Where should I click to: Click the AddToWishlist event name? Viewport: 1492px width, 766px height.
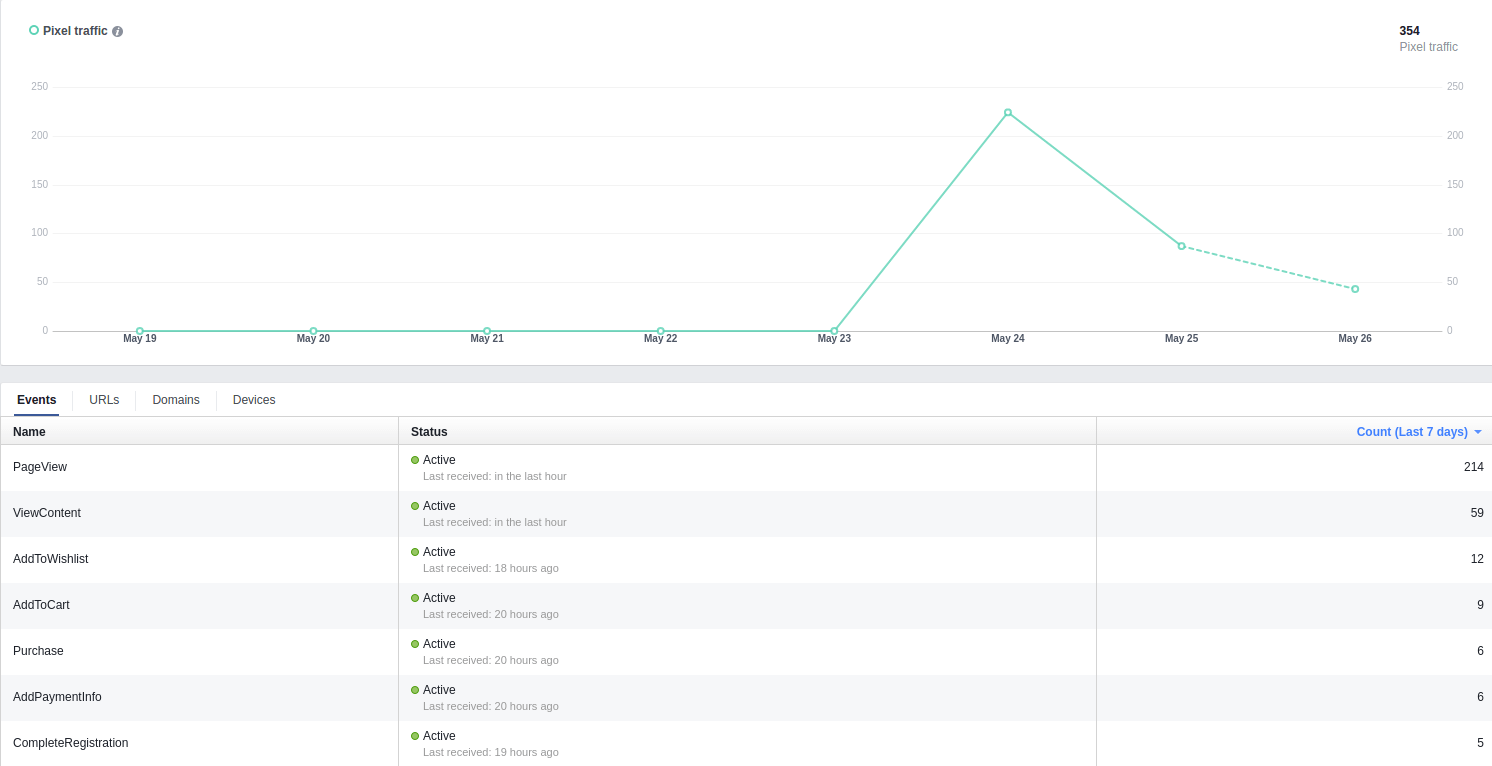point(51,559)
